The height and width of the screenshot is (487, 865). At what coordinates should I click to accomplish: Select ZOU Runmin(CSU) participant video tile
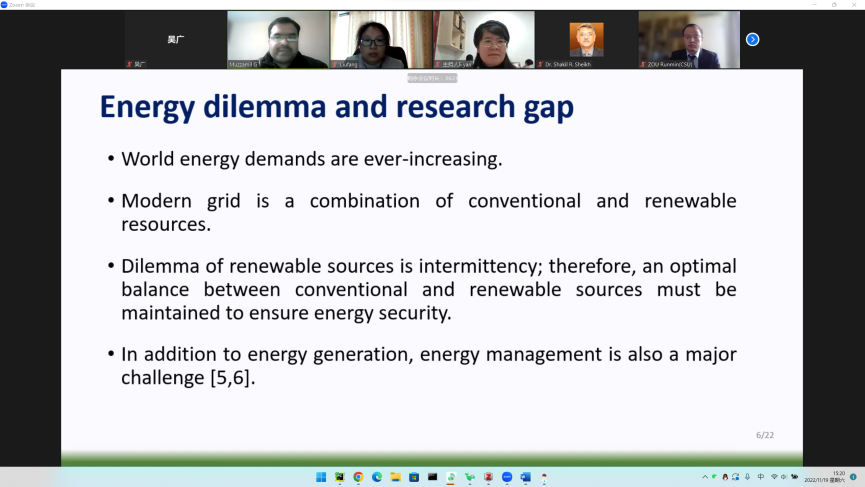(689, 40)
